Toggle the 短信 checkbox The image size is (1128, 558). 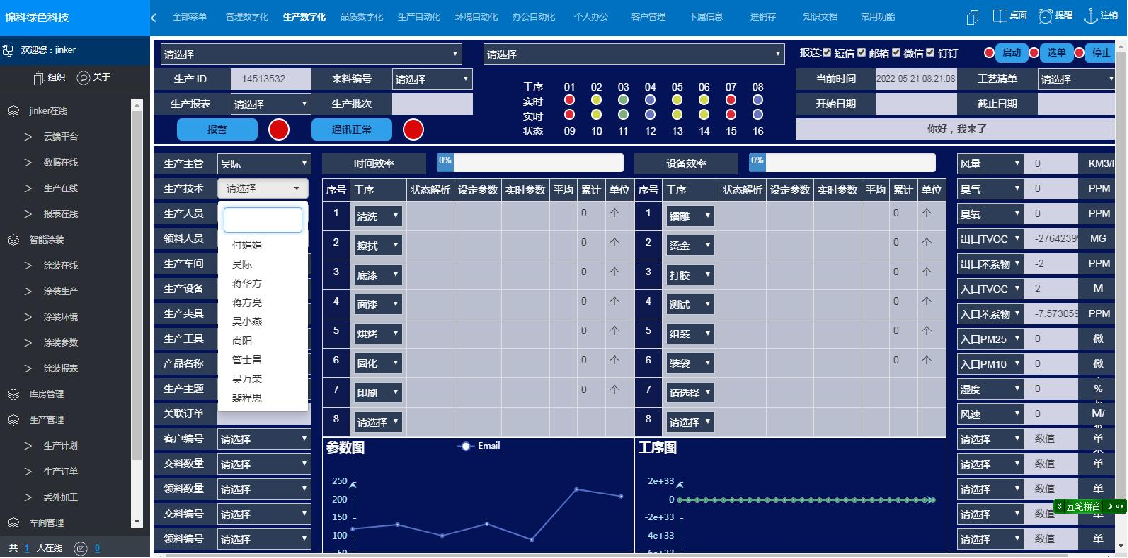click(827, 53)
